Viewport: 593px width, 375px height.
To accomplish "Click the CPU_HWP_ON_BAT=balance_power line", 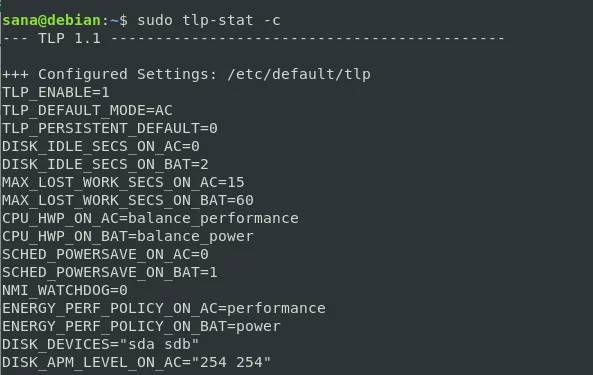I will tap(128, 237).
